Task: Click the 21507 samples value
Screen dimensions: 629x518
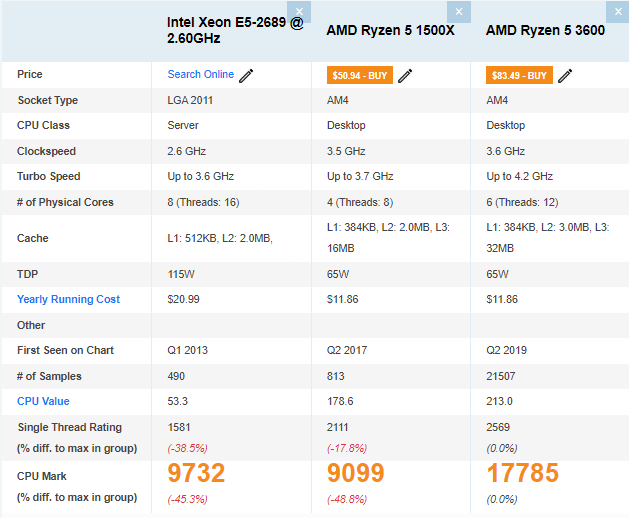Action: pos(501,376)
